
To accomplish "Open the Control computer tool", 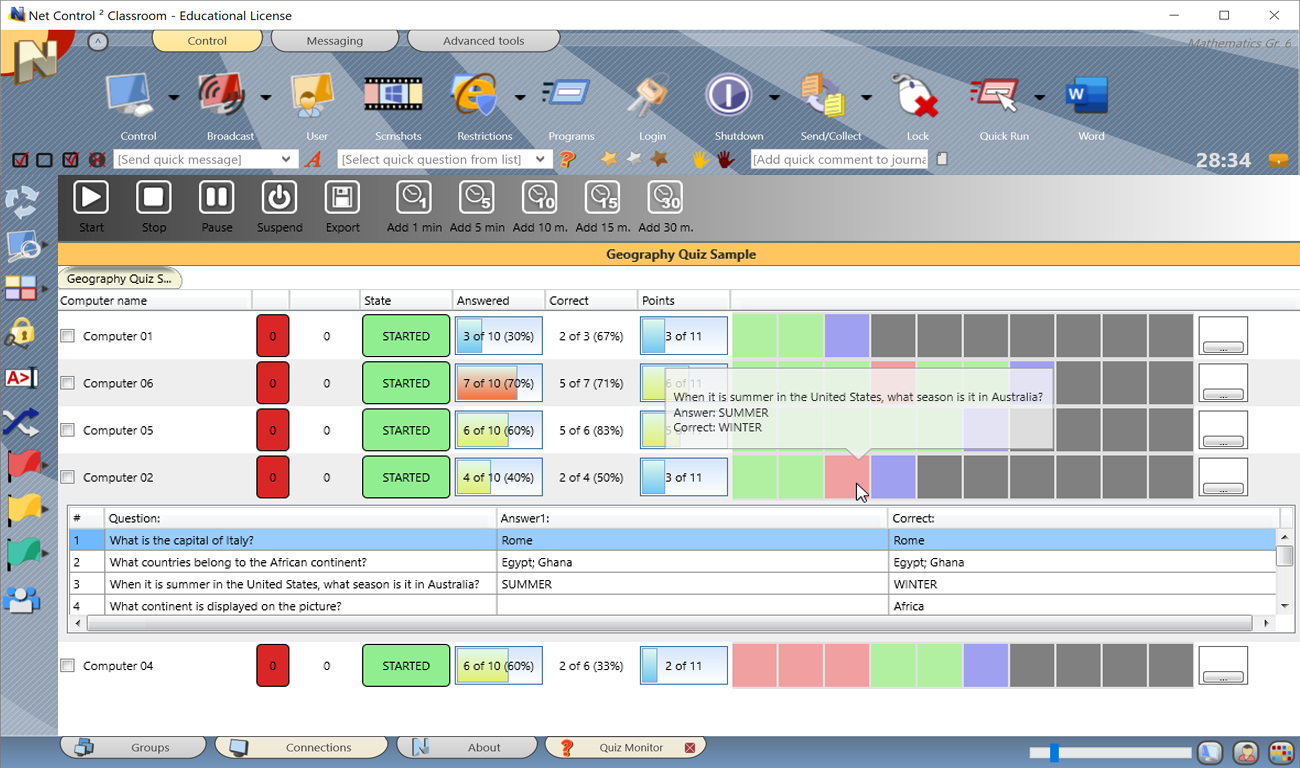I will coord(130,97).
